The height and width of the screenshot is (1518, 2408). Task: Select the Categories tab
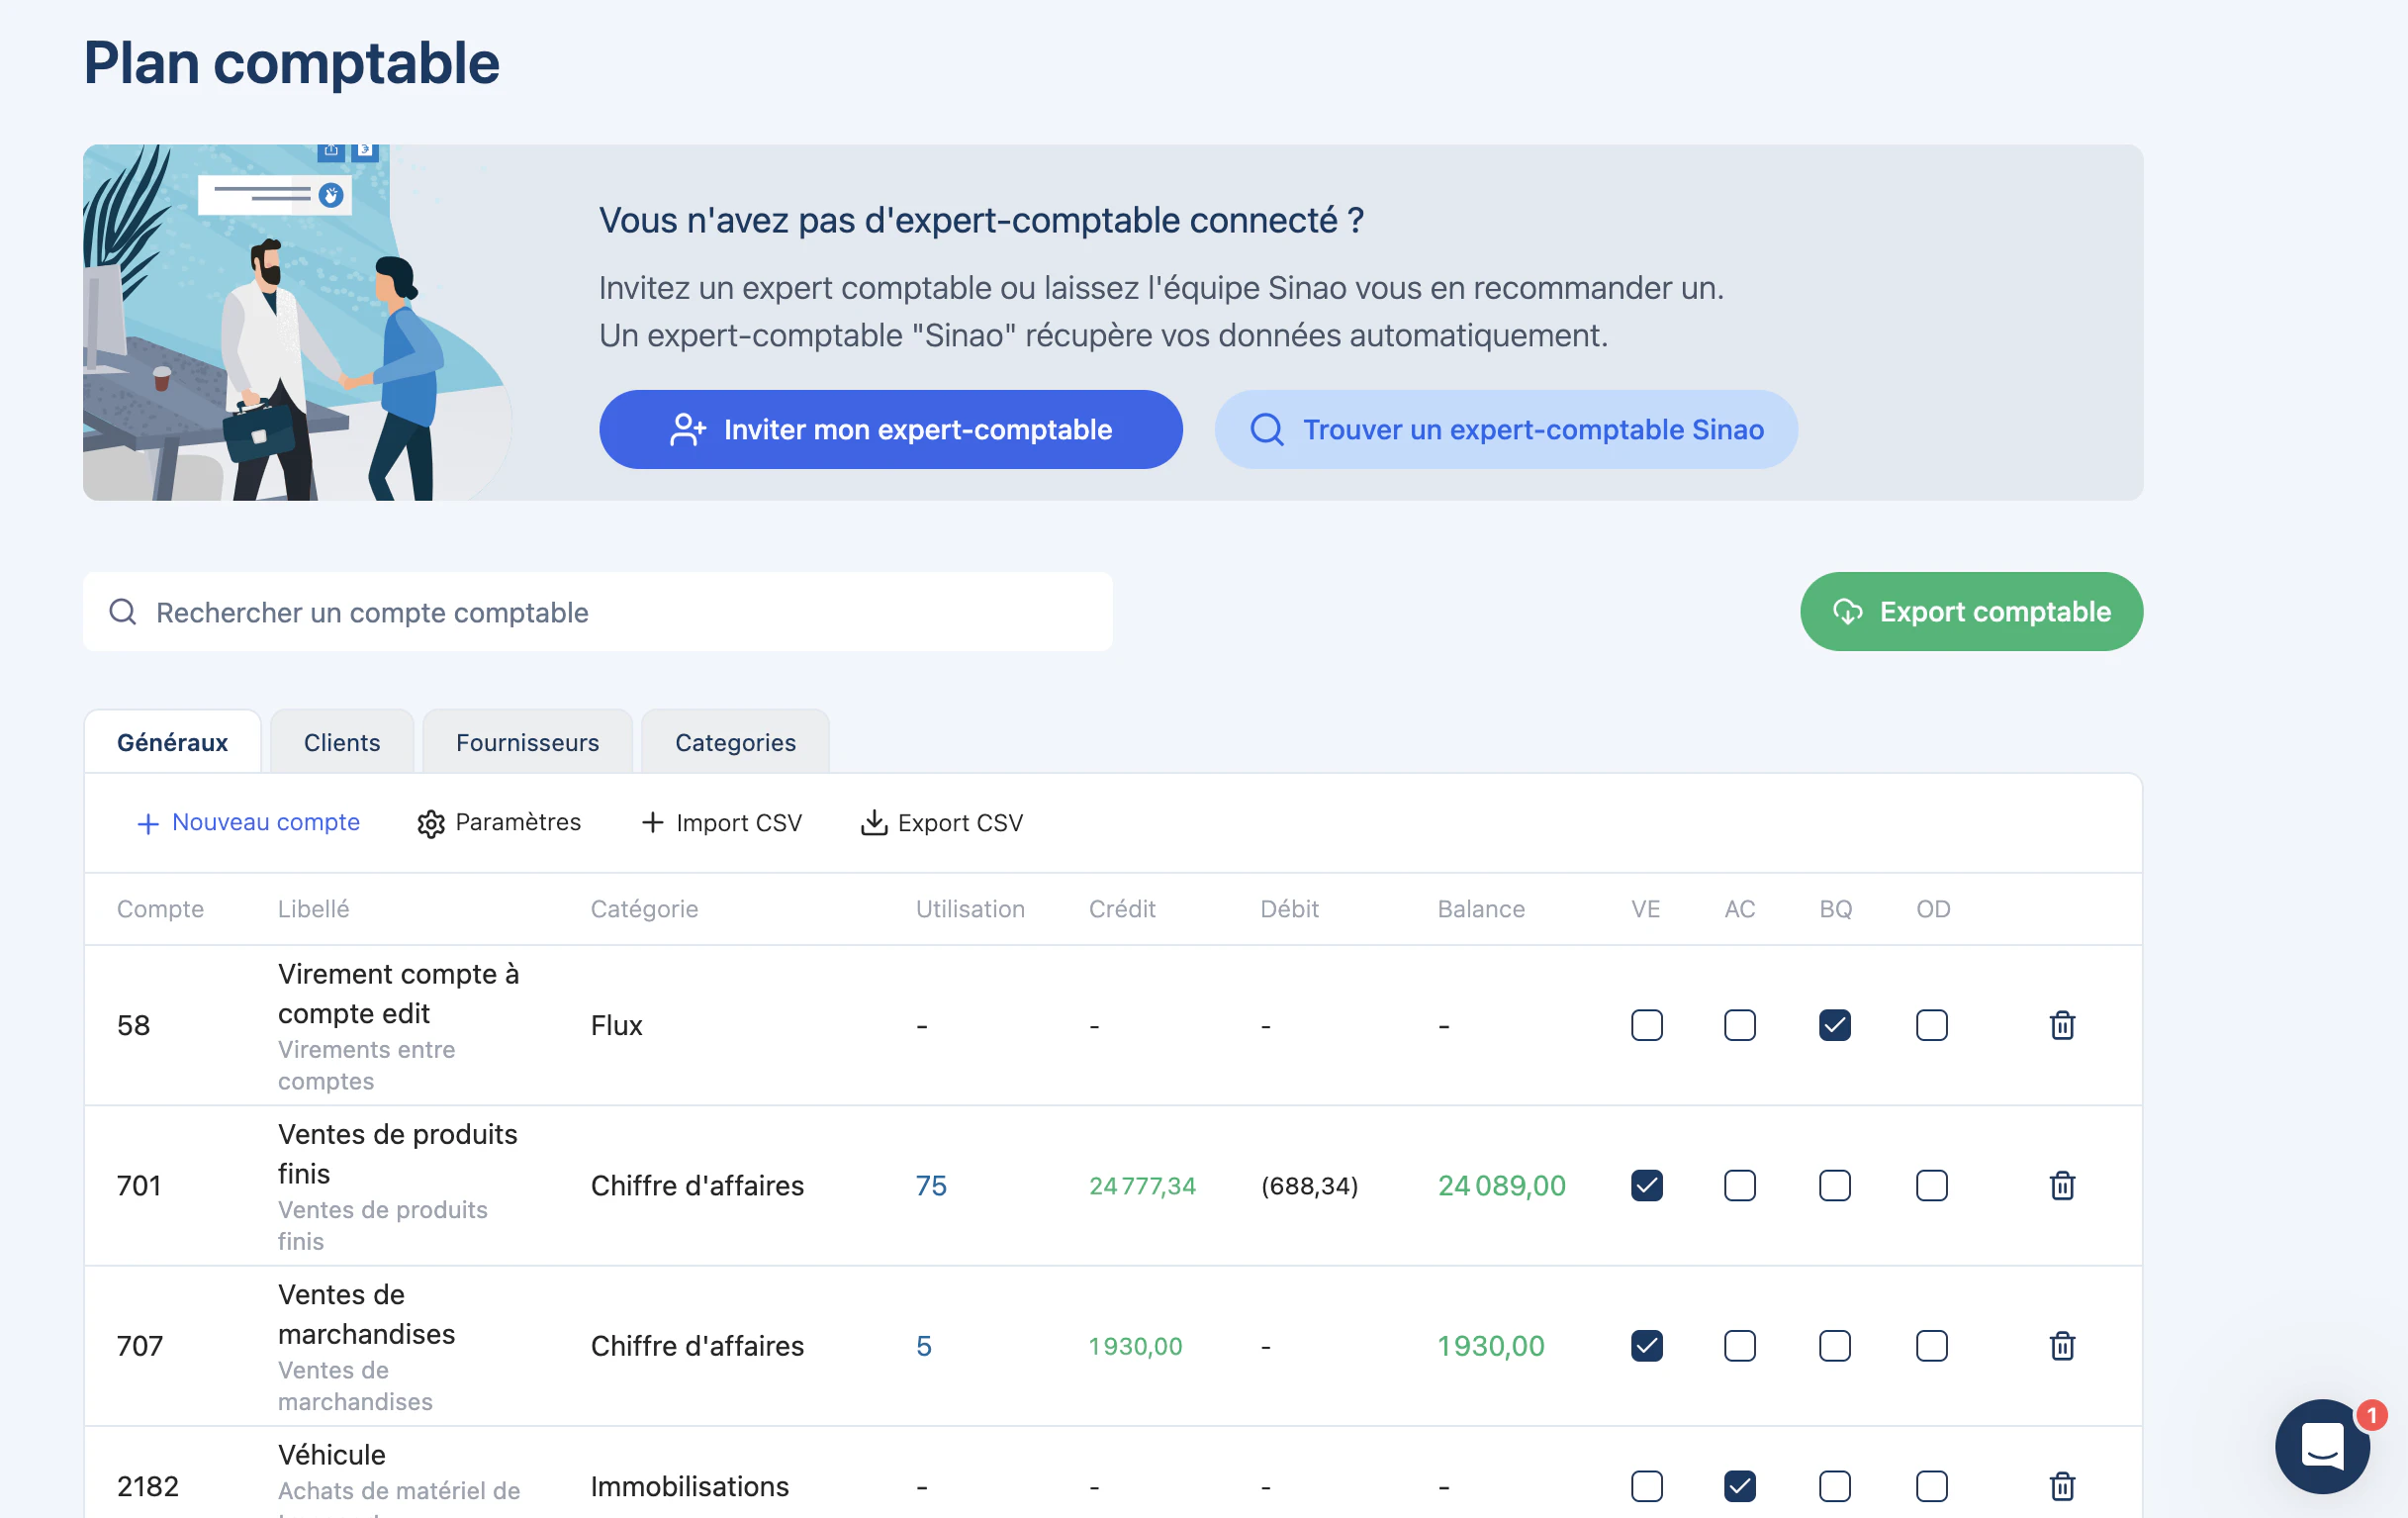[x=735, y=742]
